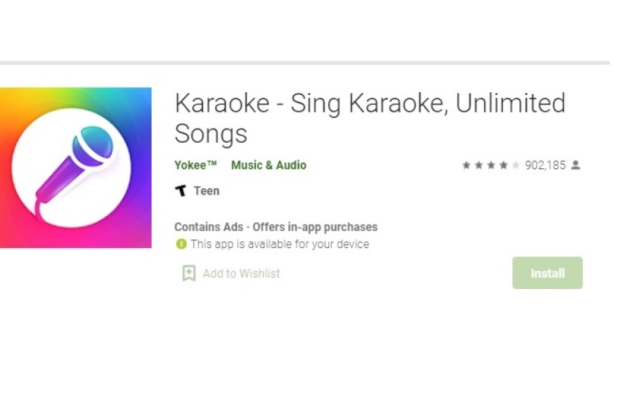
Task: Click the green device availability info icon
Action: (x=181, y=244)
